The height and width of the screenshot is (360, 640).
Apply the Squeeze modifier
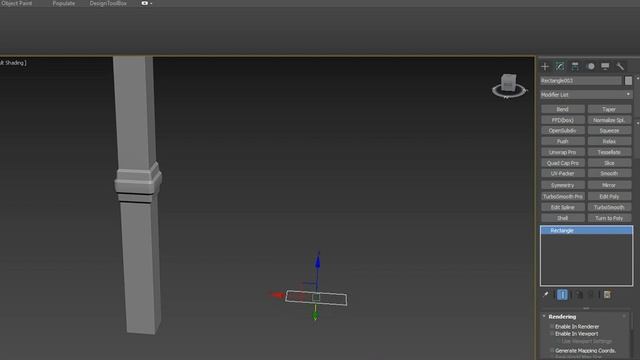point(609,131)
